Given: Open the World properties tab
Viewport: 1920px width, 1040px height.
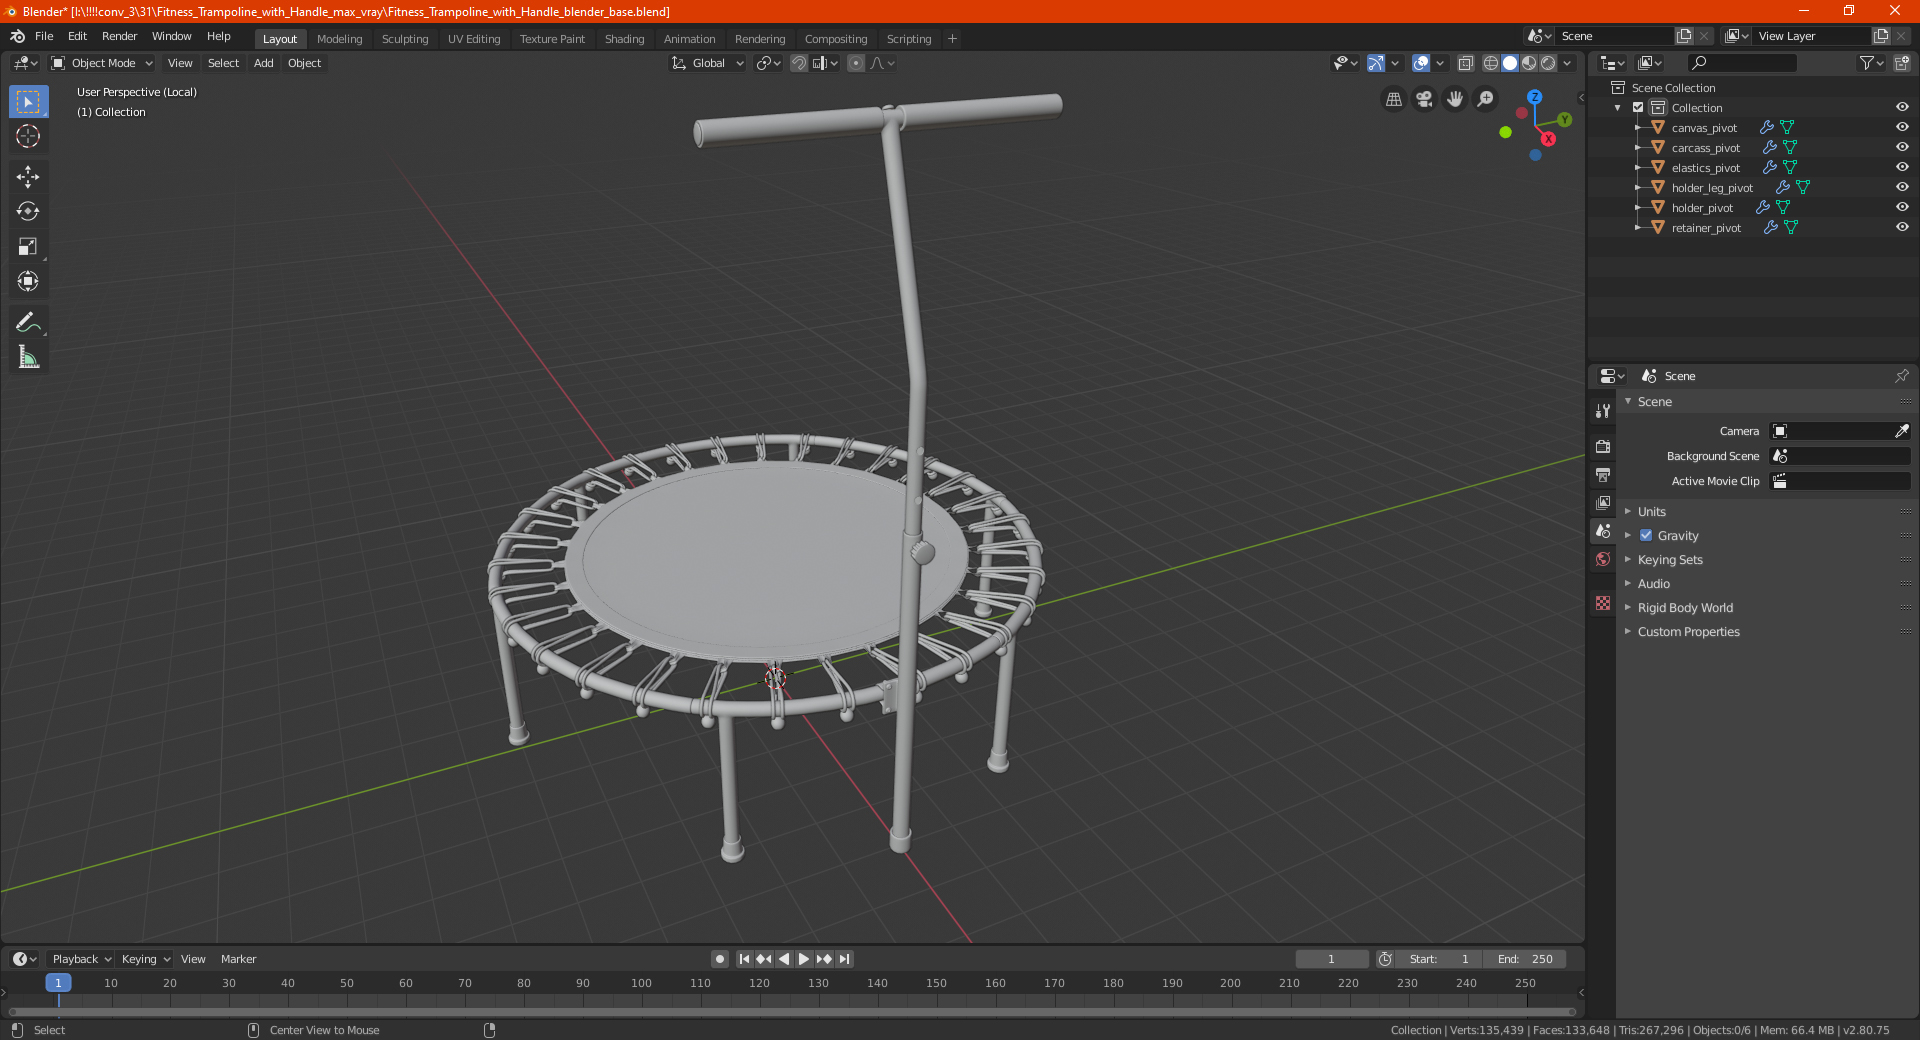Looking at the screenshot, I should tap(1603, 559).
